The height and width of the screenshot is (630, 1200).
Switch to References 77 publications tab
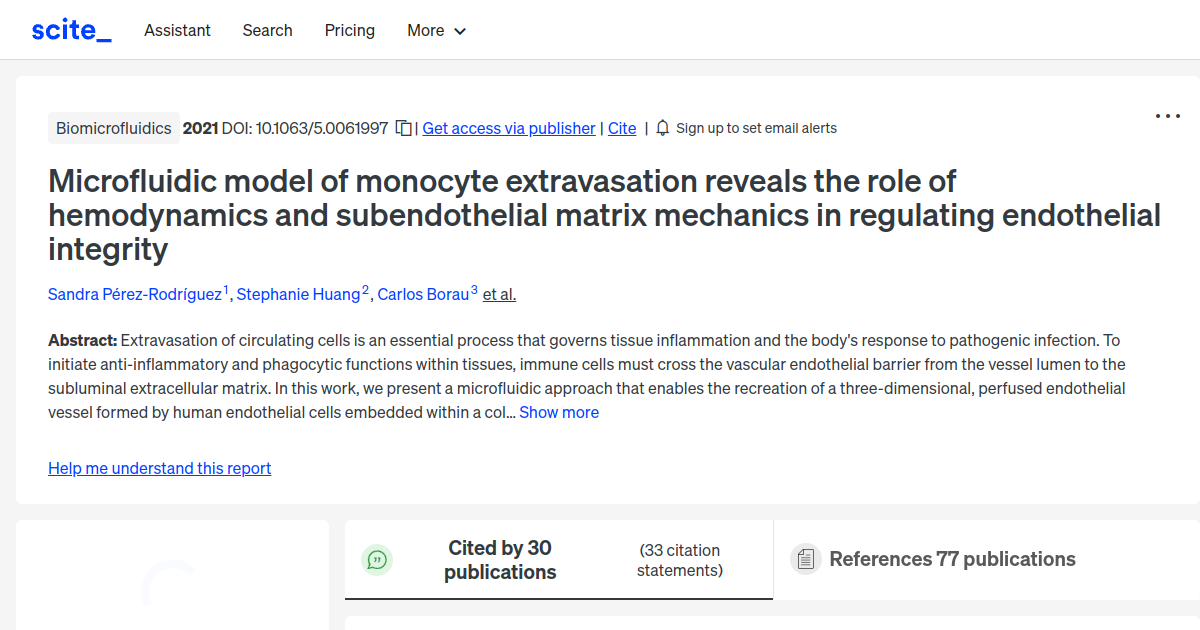(952, 559)
